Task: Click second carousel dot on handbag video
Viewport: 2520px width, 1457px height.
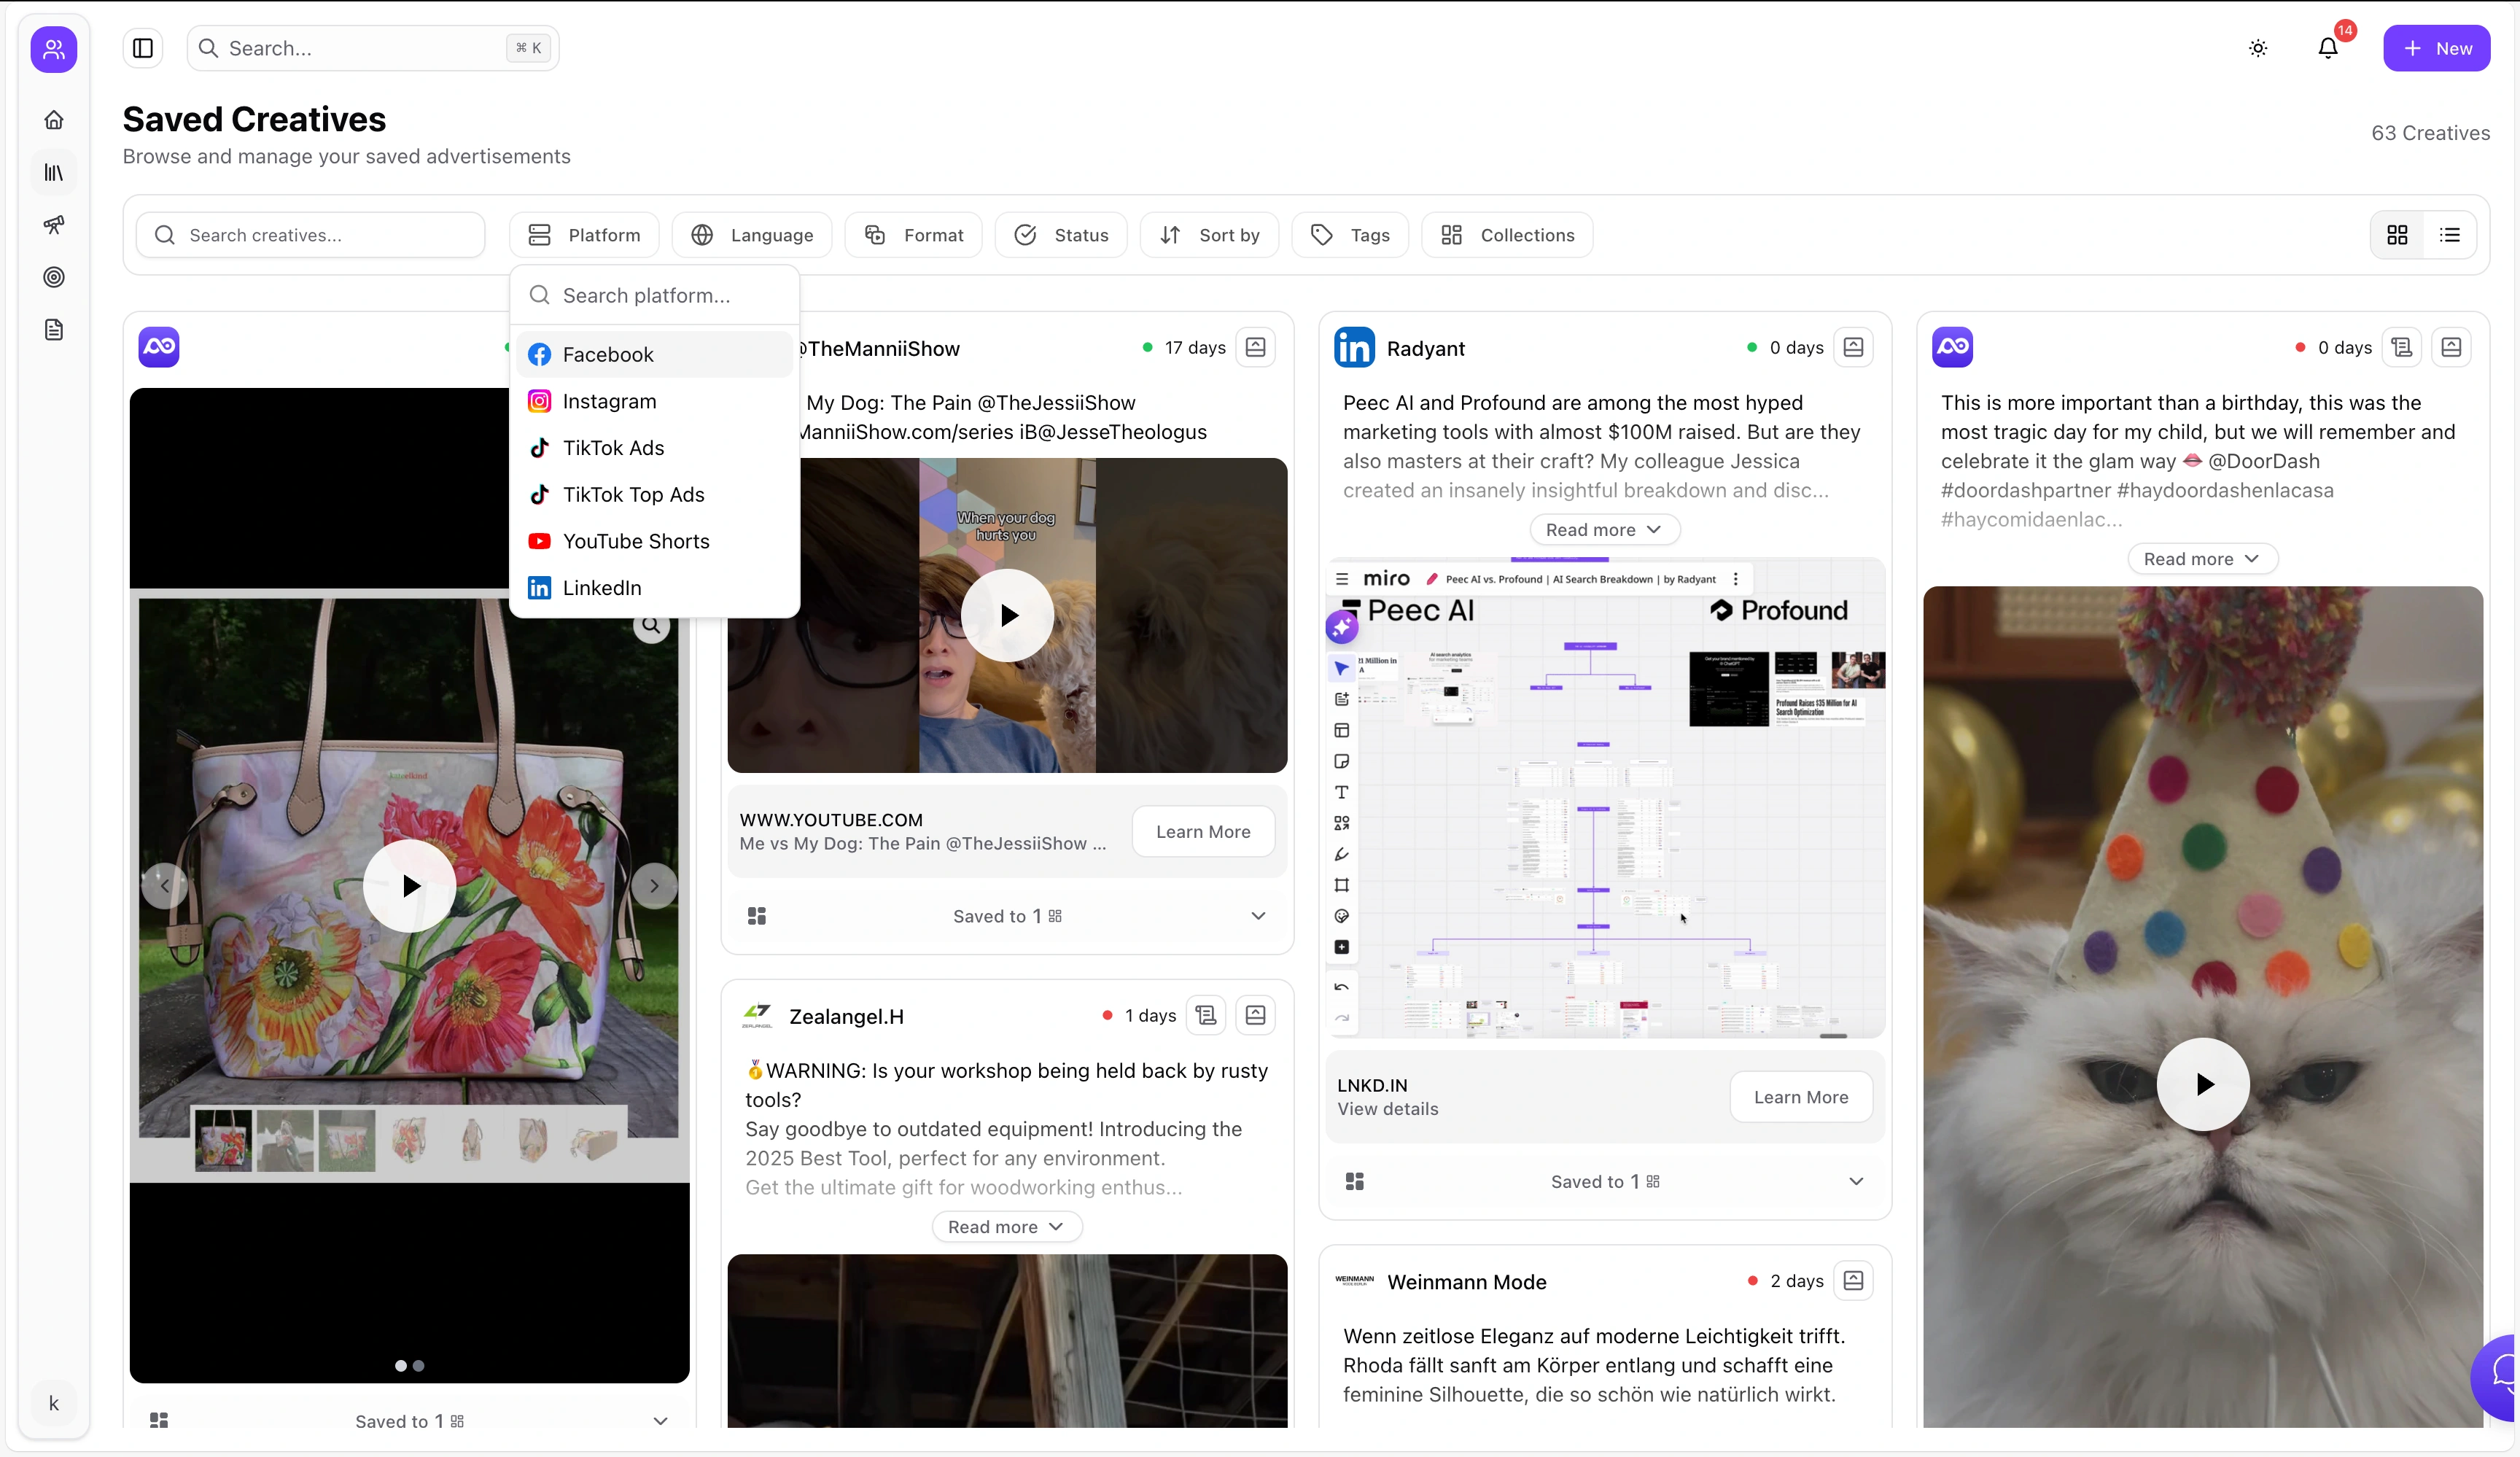Action: 419,1365
